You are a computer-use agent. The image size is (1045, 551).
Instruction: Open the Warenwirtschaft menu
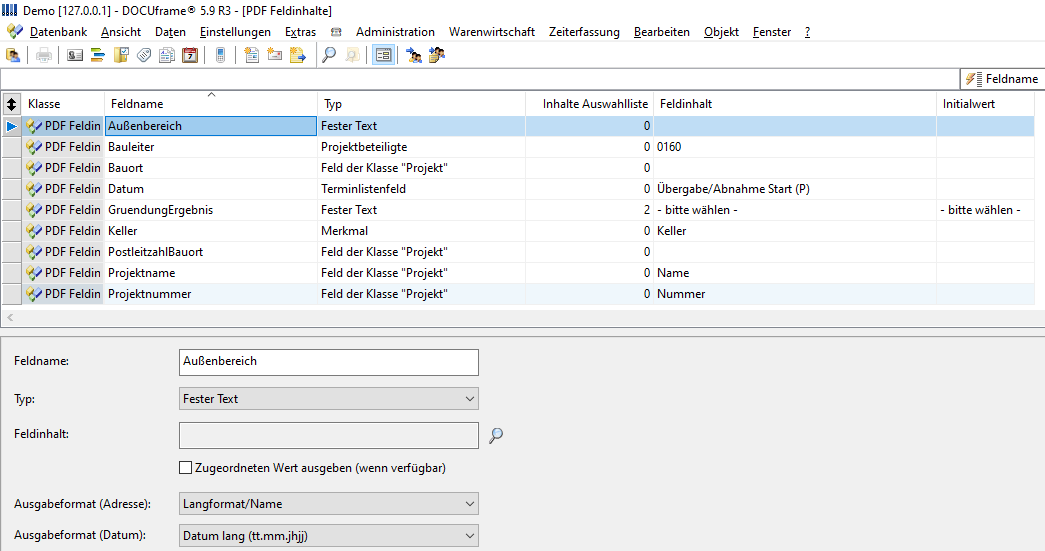(492, 32)
